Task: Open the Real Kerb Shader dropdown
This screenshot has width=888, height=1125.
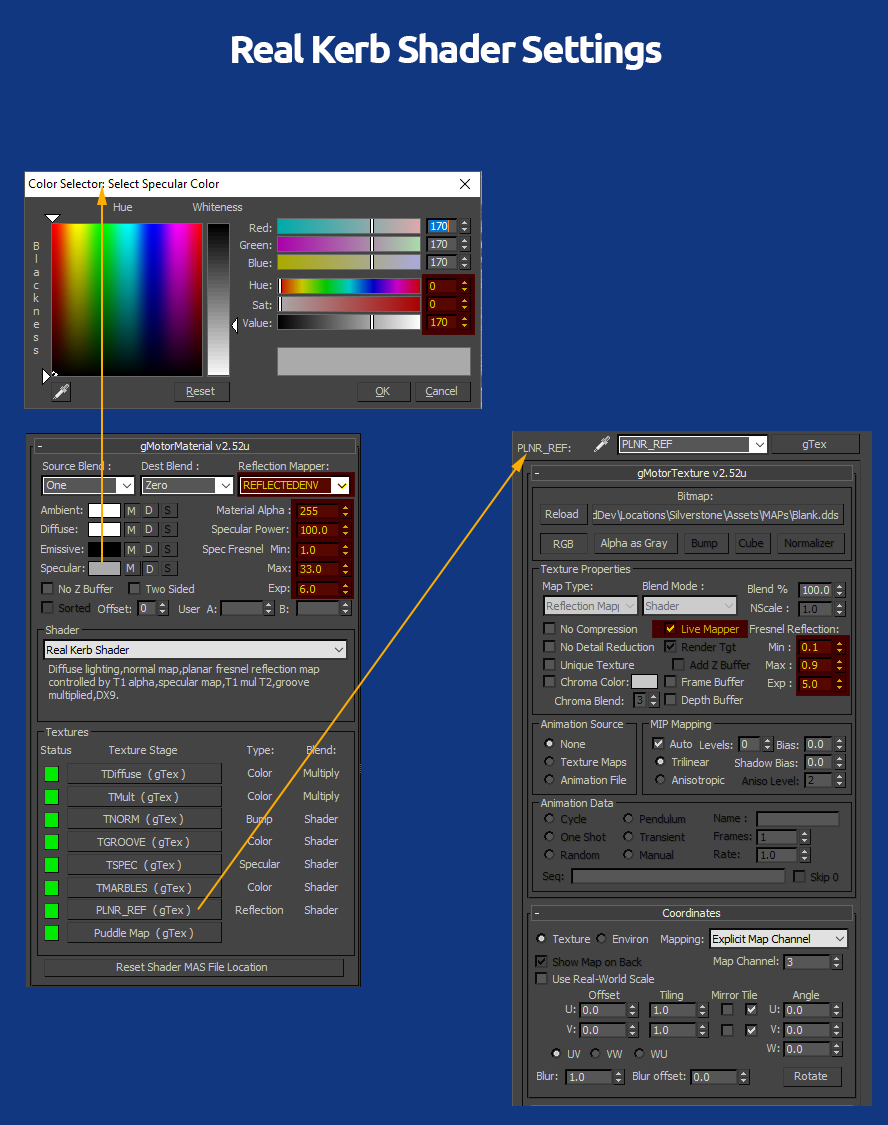Action: point(195,650)
